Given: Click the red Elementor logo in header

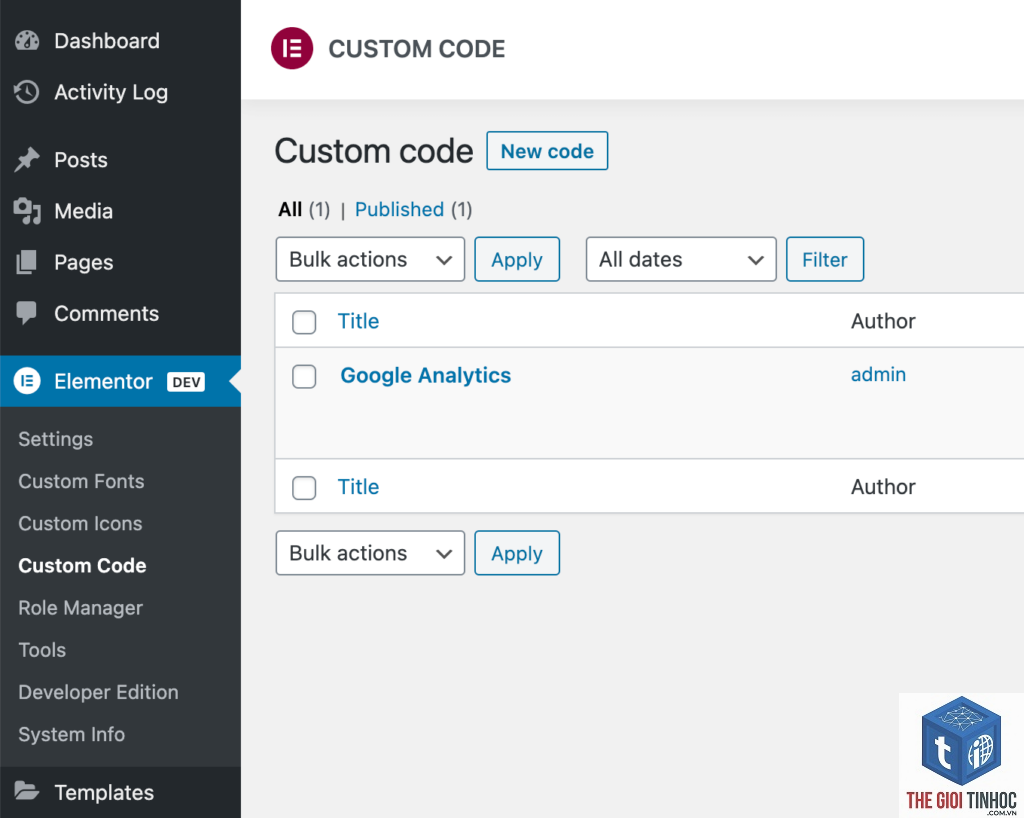Looking at the screenshot, I should 292,48.
